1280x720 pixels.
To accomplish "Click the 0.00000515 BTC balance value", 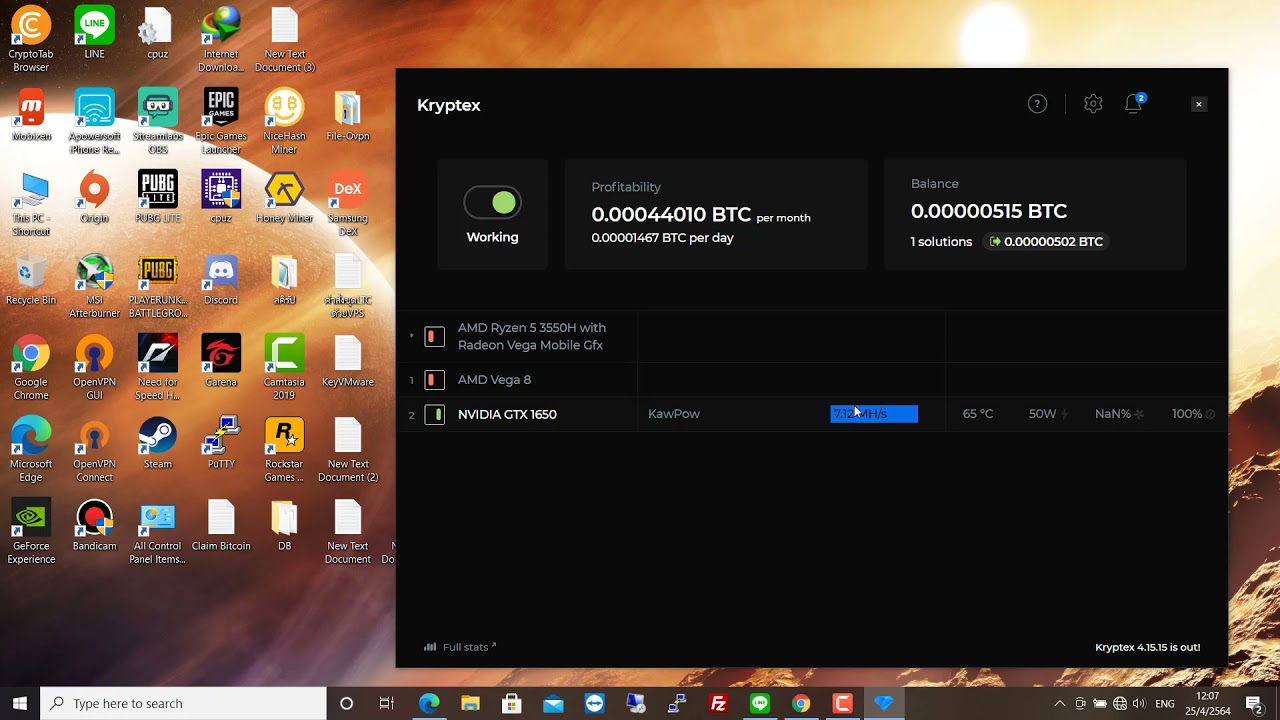I will 989,211.
